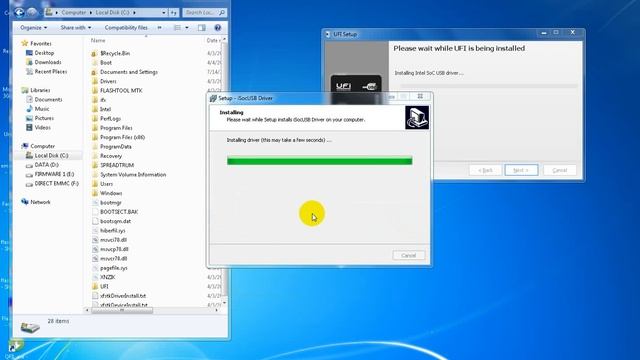Click Cancel in UFI Setup window

pos(560,170)
